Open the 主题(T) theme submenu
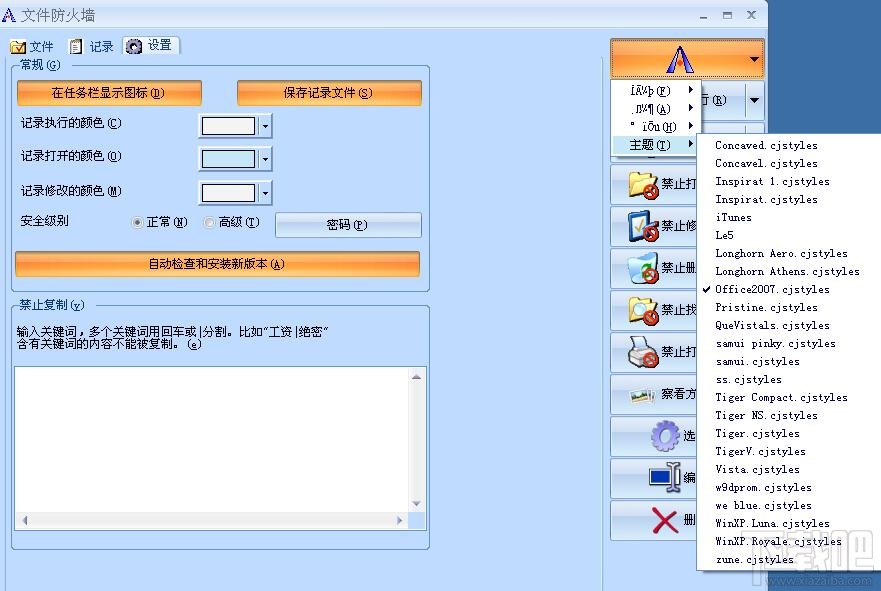 [x=656, y=145]
